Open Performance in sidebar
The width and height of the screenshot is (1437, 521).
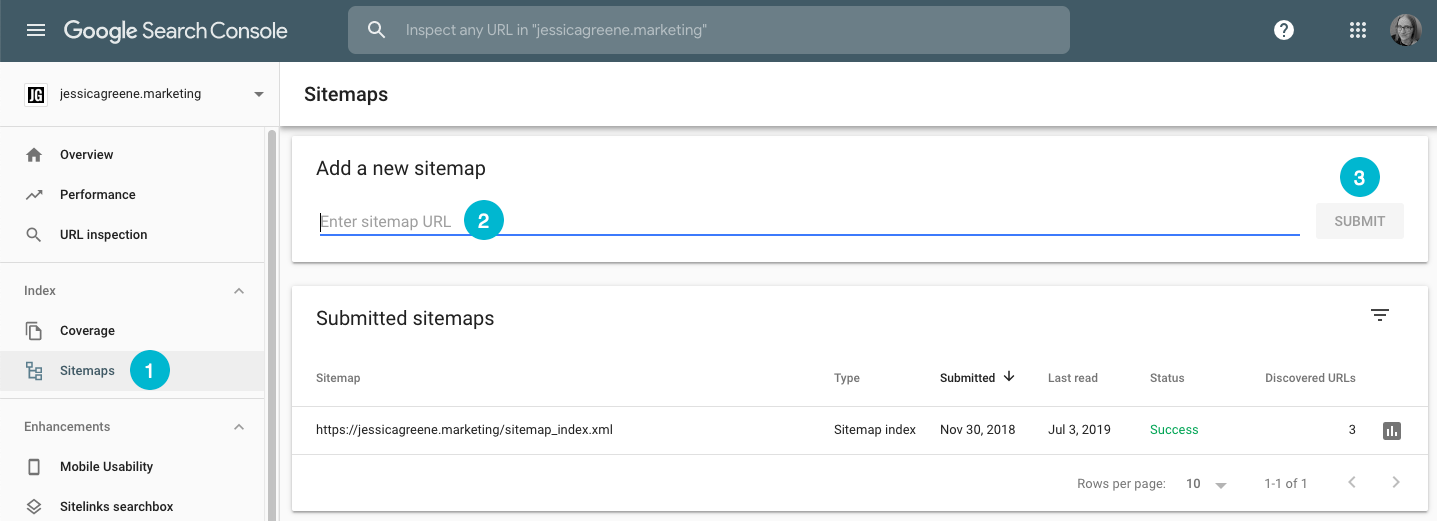point(132,195)
